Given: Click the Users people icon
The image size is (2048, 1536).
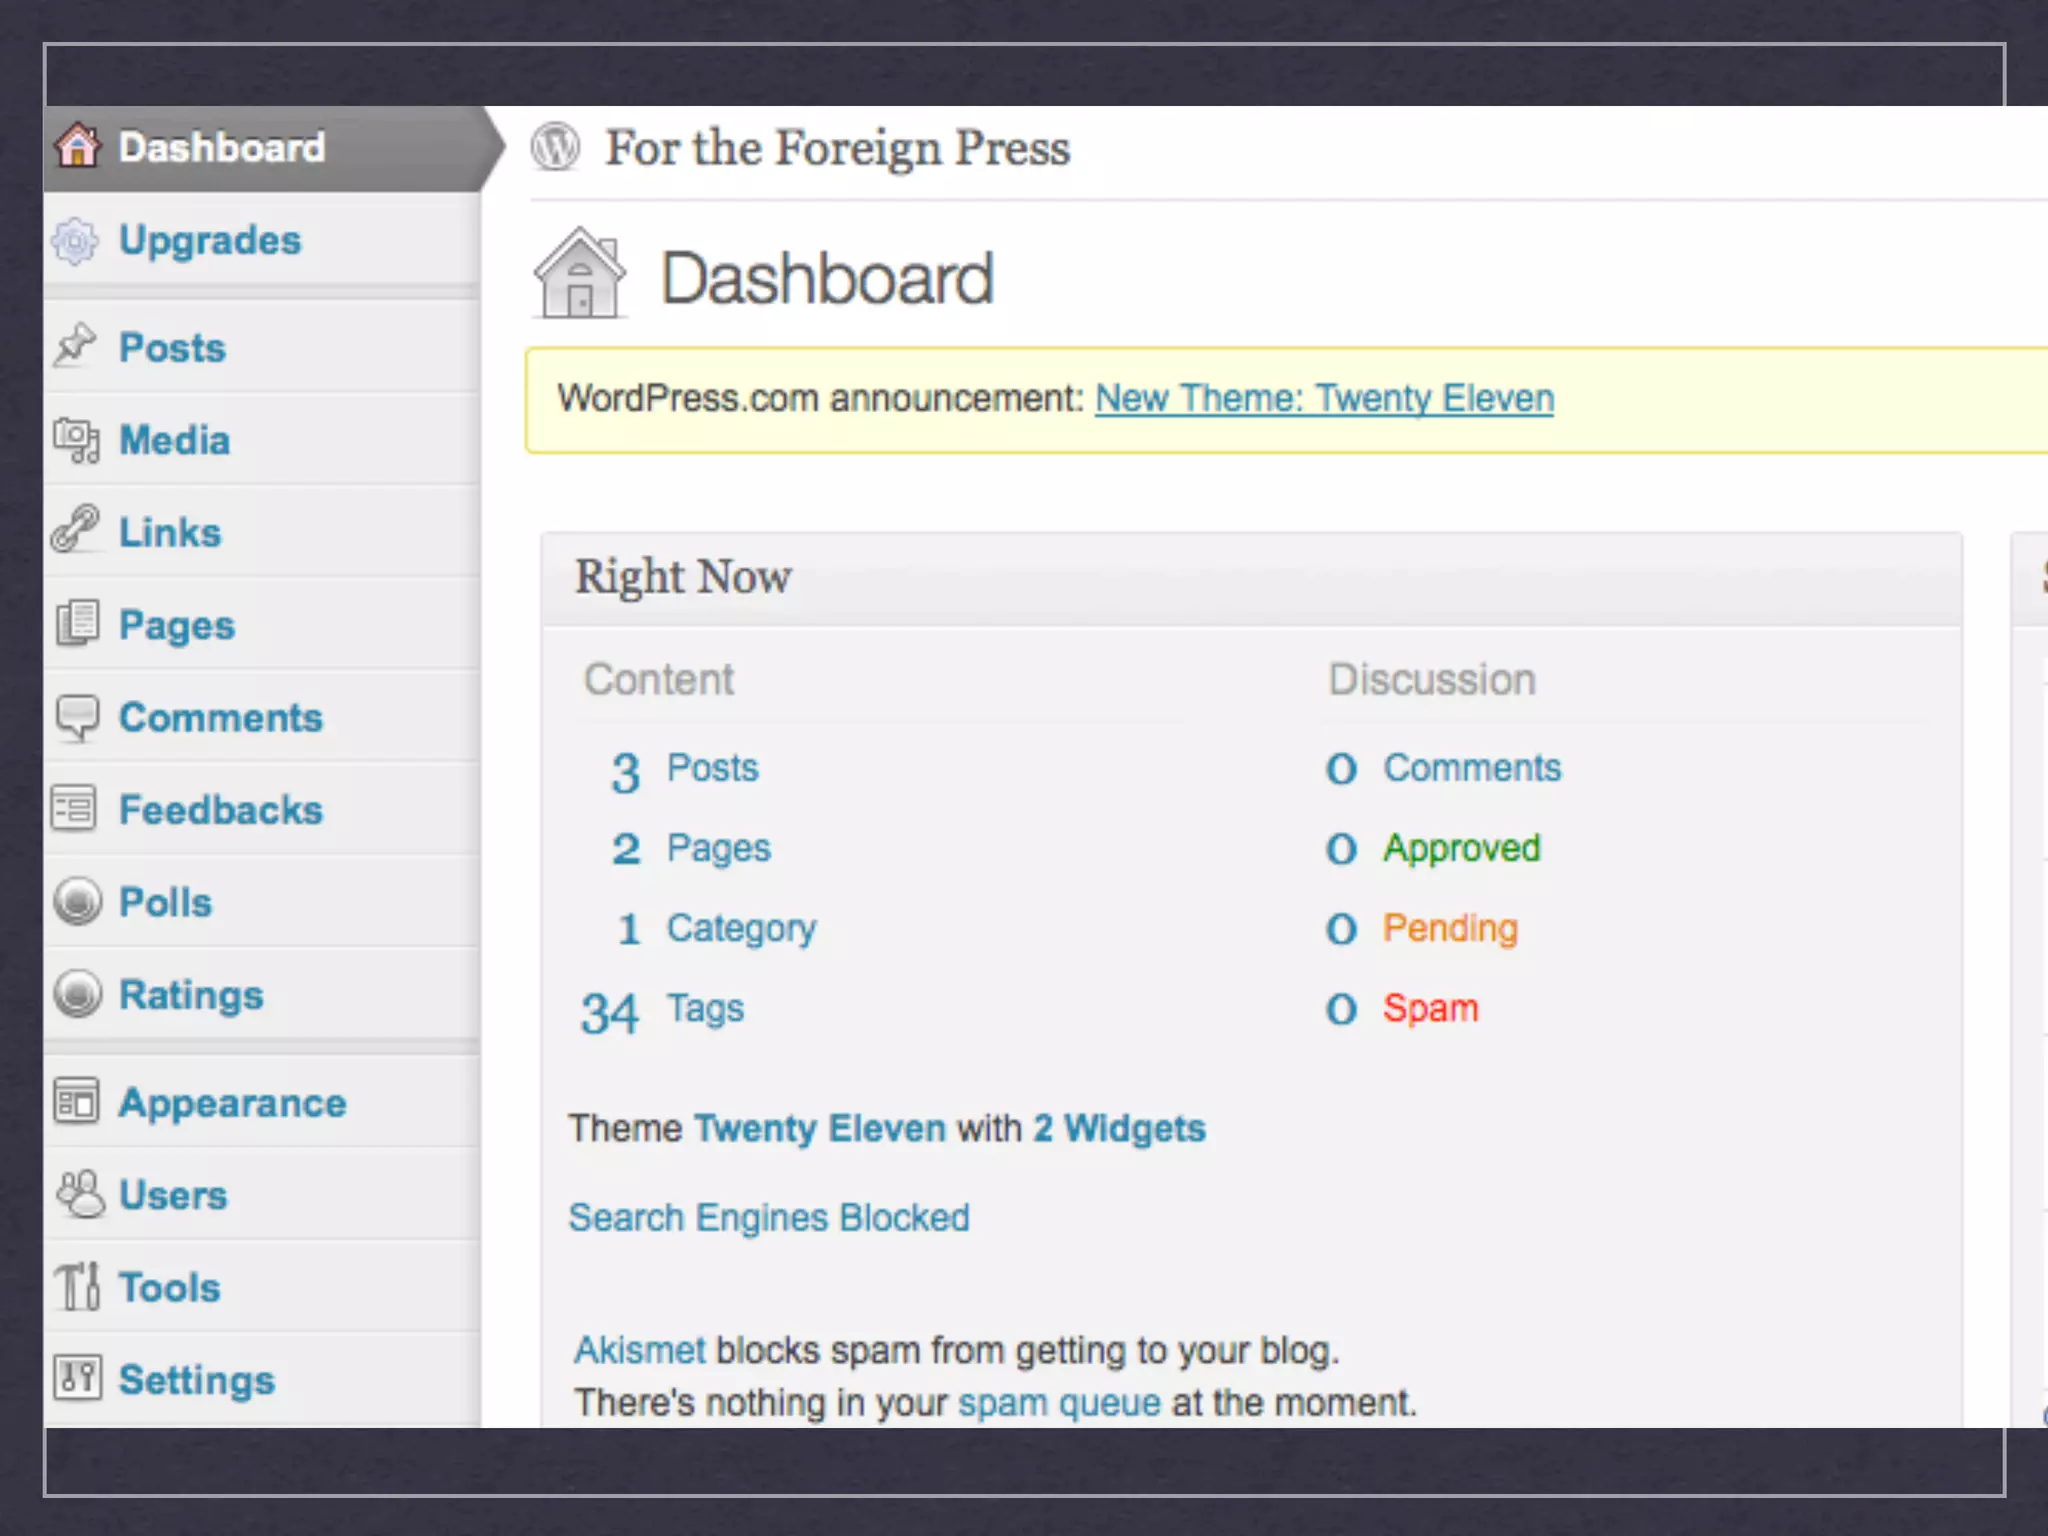Looking at the screenshot, I should tap(78, 1194).
